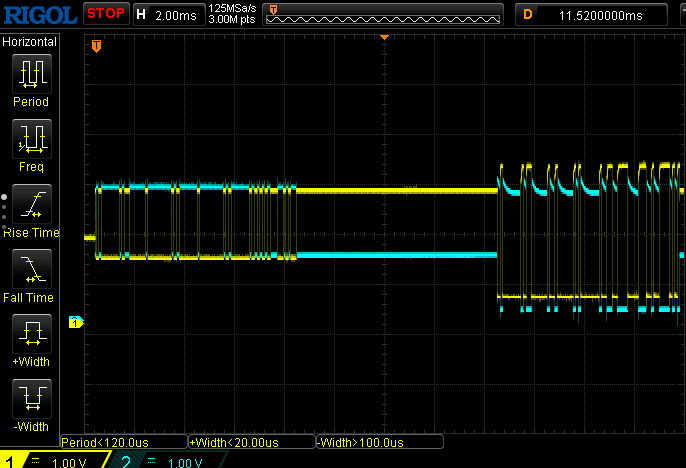686x468 pixels.
Task: Choose the Rise Time measurement
Action: point(30,203)
